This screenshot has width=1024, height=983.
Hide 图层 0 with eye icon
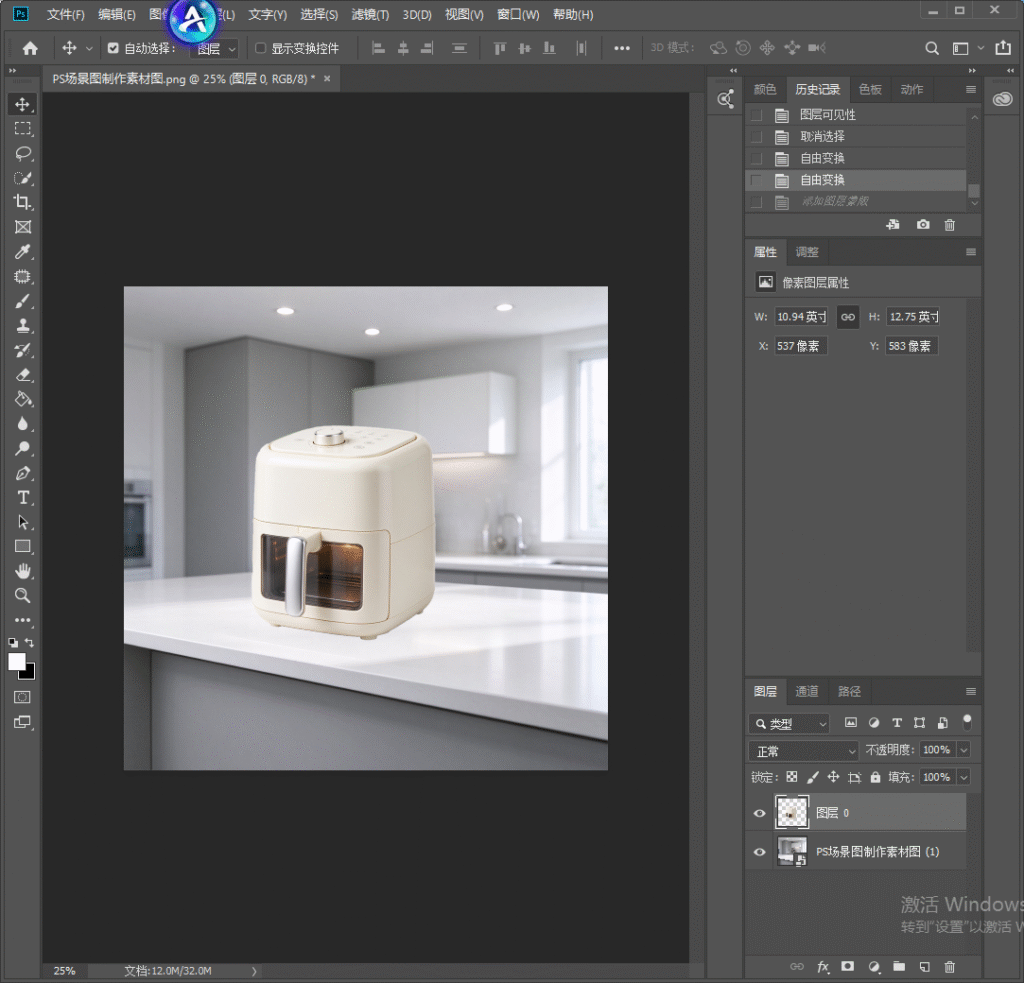coord(760,813)
